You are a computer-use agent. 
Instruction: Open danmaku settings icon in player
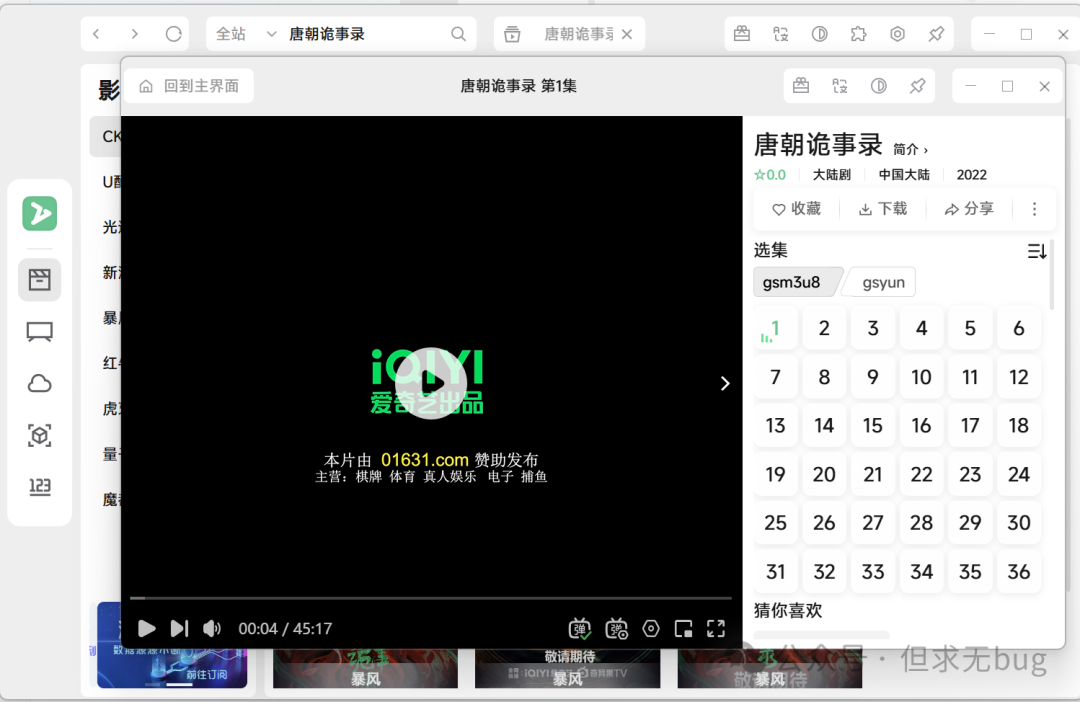click(x=617, y=628)
